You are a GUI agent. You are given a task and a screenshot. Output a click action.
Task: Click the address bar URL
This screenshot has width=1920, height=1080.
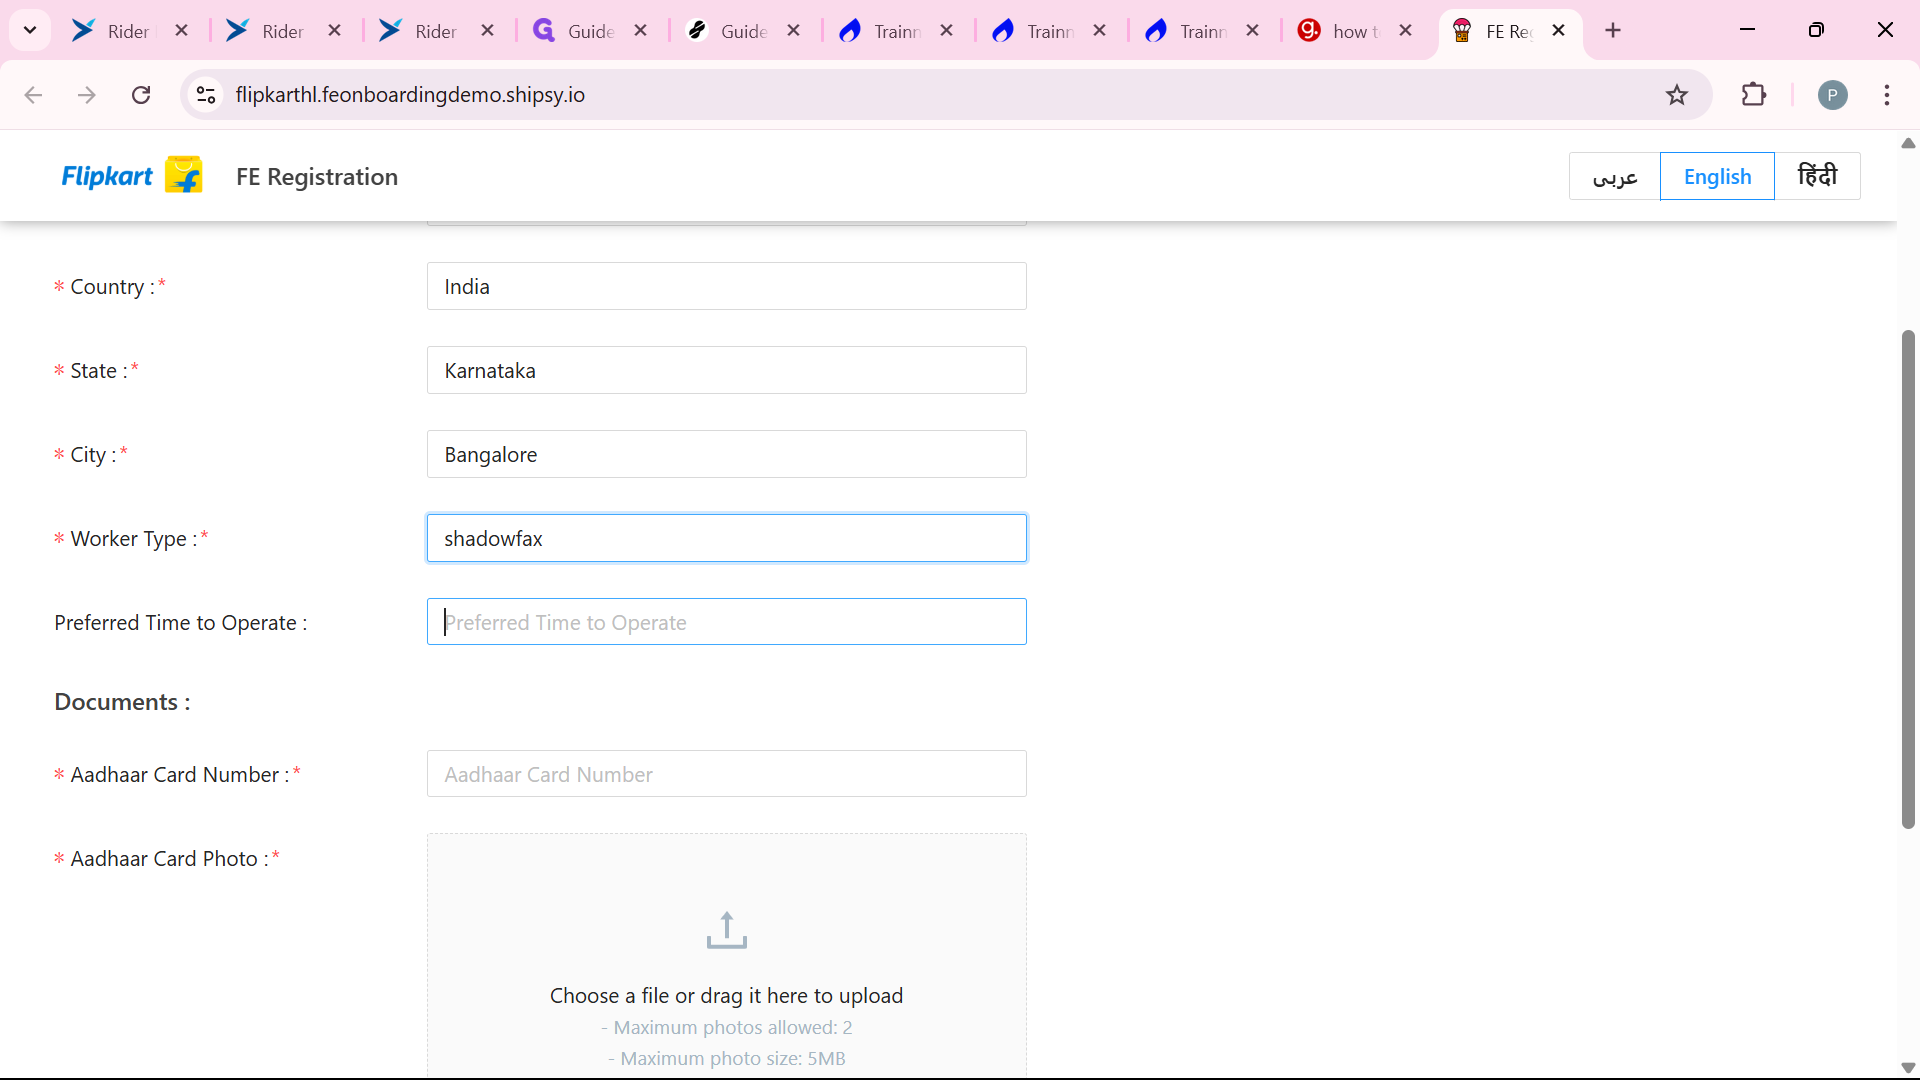(410, 95)
